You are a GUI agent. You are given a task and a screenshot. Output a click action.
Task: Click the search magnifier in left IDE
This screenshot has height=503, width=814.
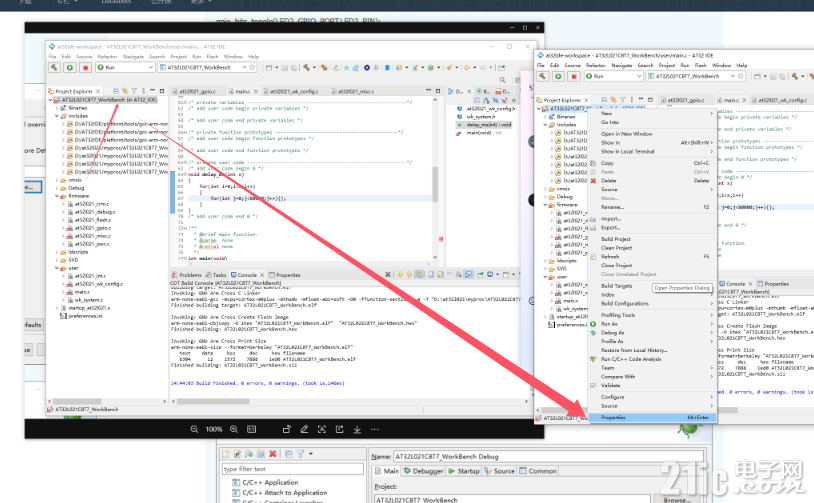tap(503, 79)
